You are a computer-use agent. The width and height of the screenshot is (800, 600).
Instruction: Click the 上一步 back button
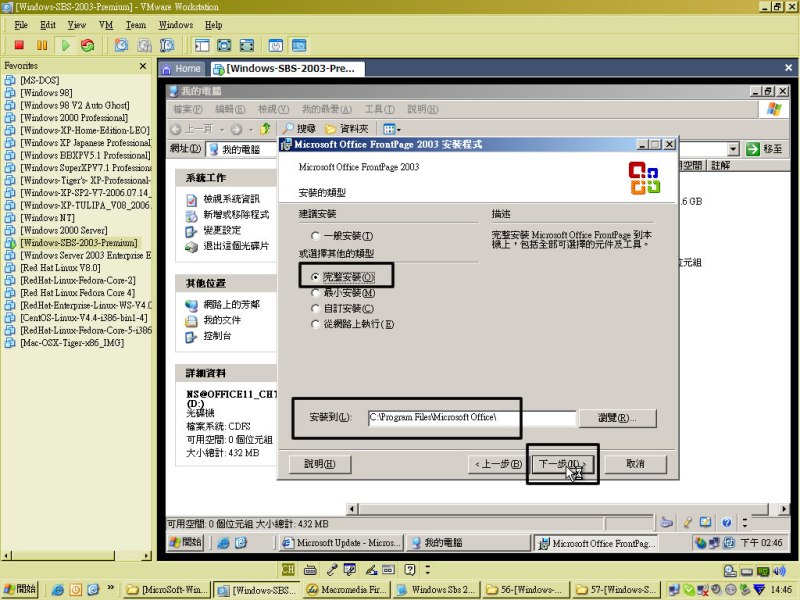click(498, 464)
